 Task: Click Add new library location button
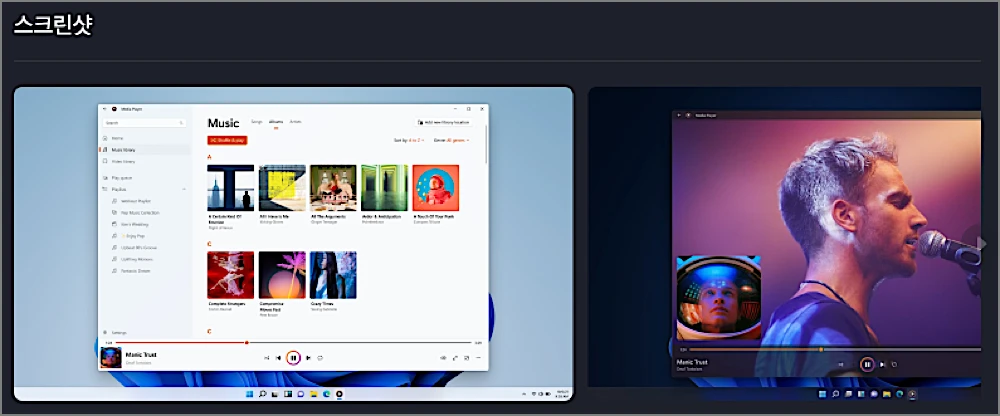[444, 122]
